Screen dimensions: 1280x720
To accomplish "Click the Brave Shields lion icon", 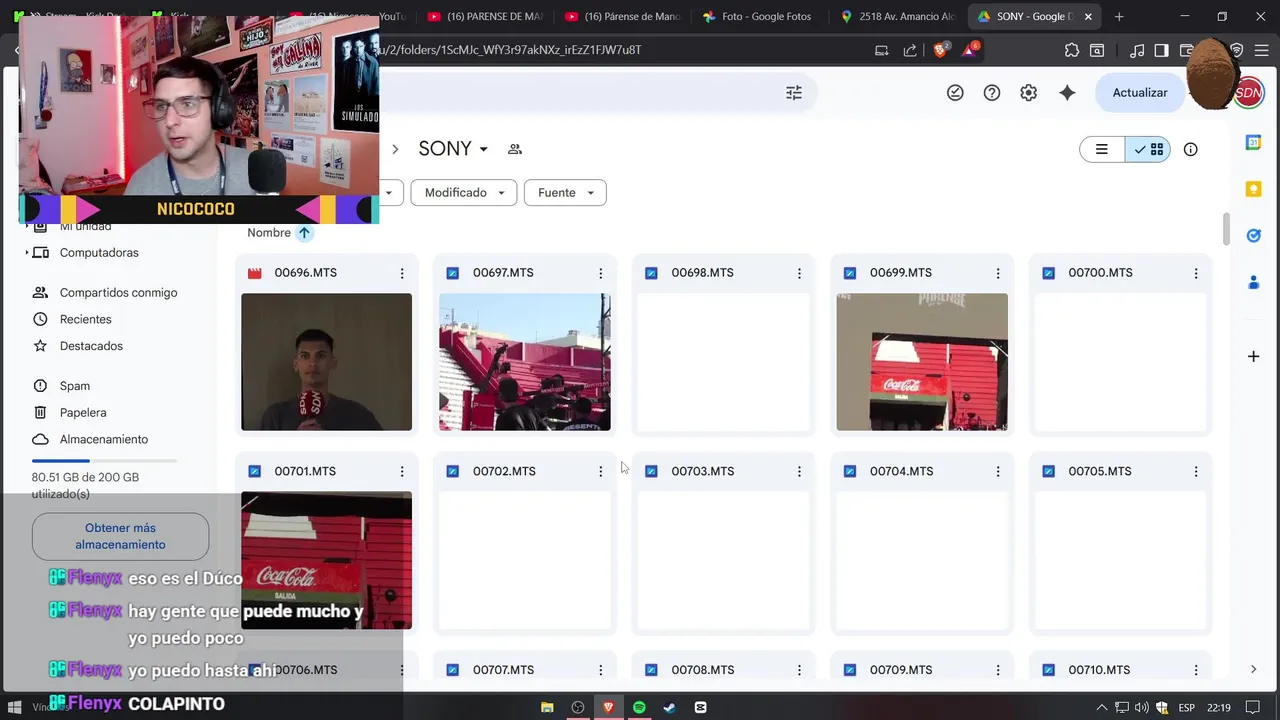I will point(940,50).
